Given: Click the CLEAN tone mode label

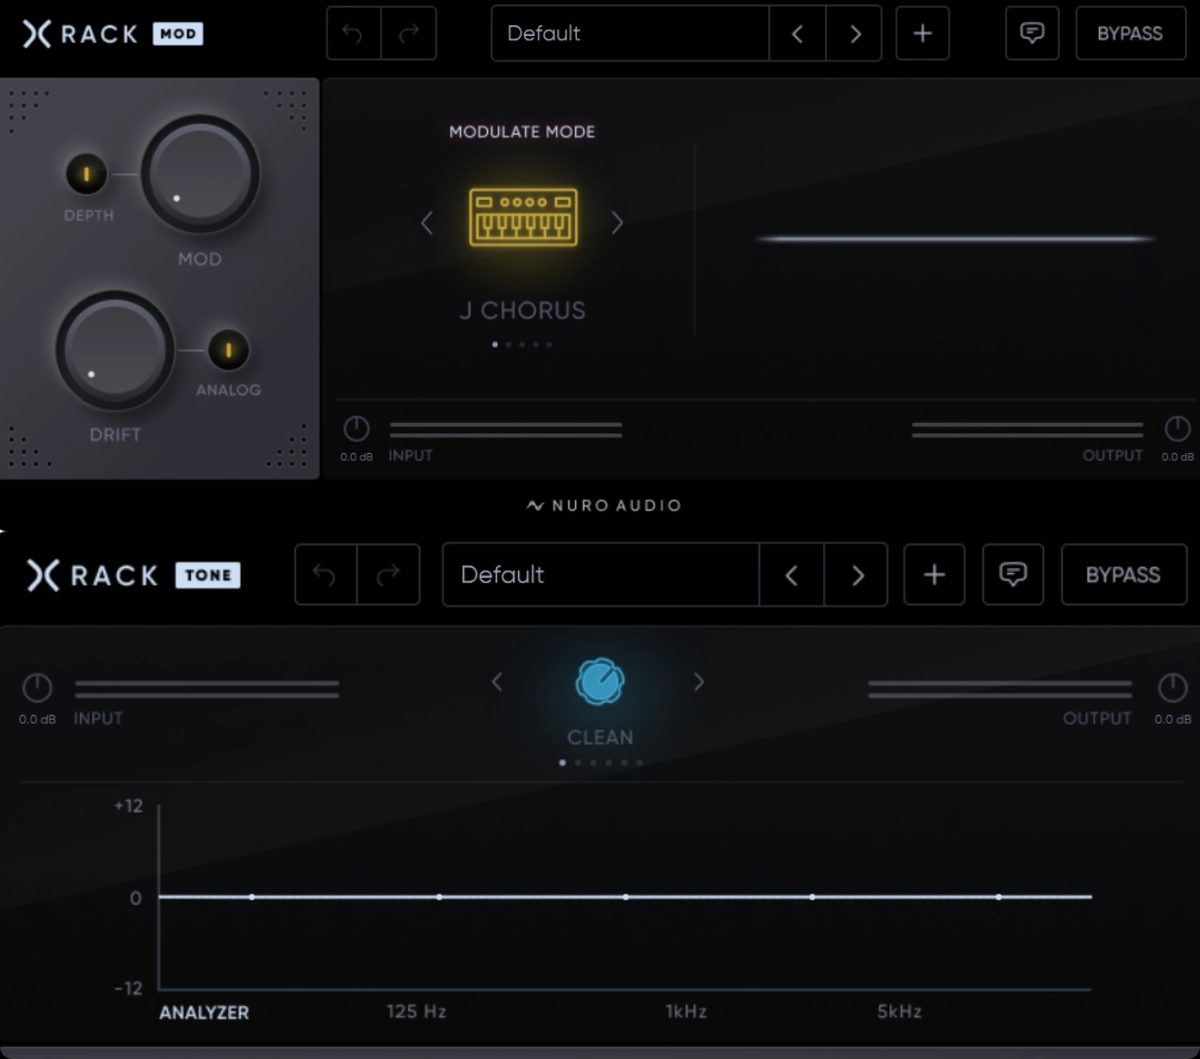Looking at the screenshot, I should click(x=600, y=737).
